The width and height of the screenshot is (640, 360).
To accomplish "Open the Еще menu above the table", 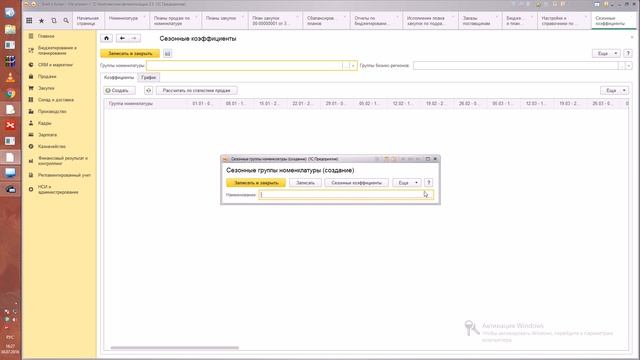I will tap(615, 90).
